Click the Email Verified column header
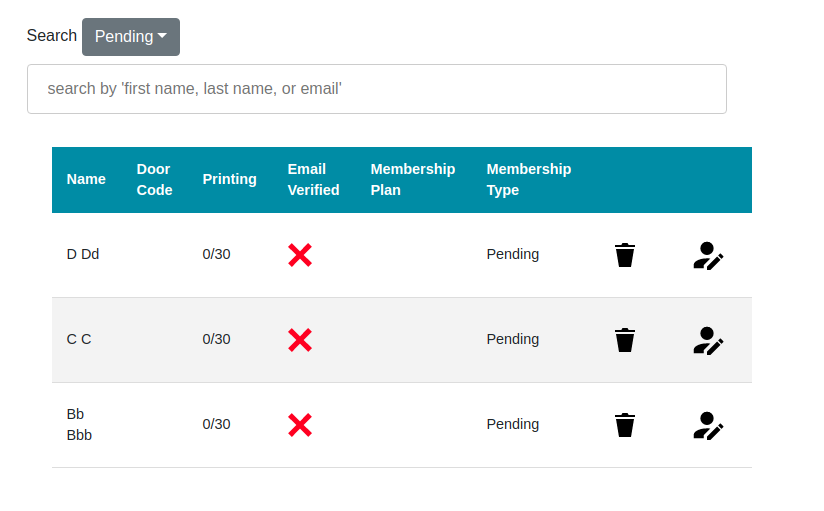The image size is (824, 511). point(313,180)
